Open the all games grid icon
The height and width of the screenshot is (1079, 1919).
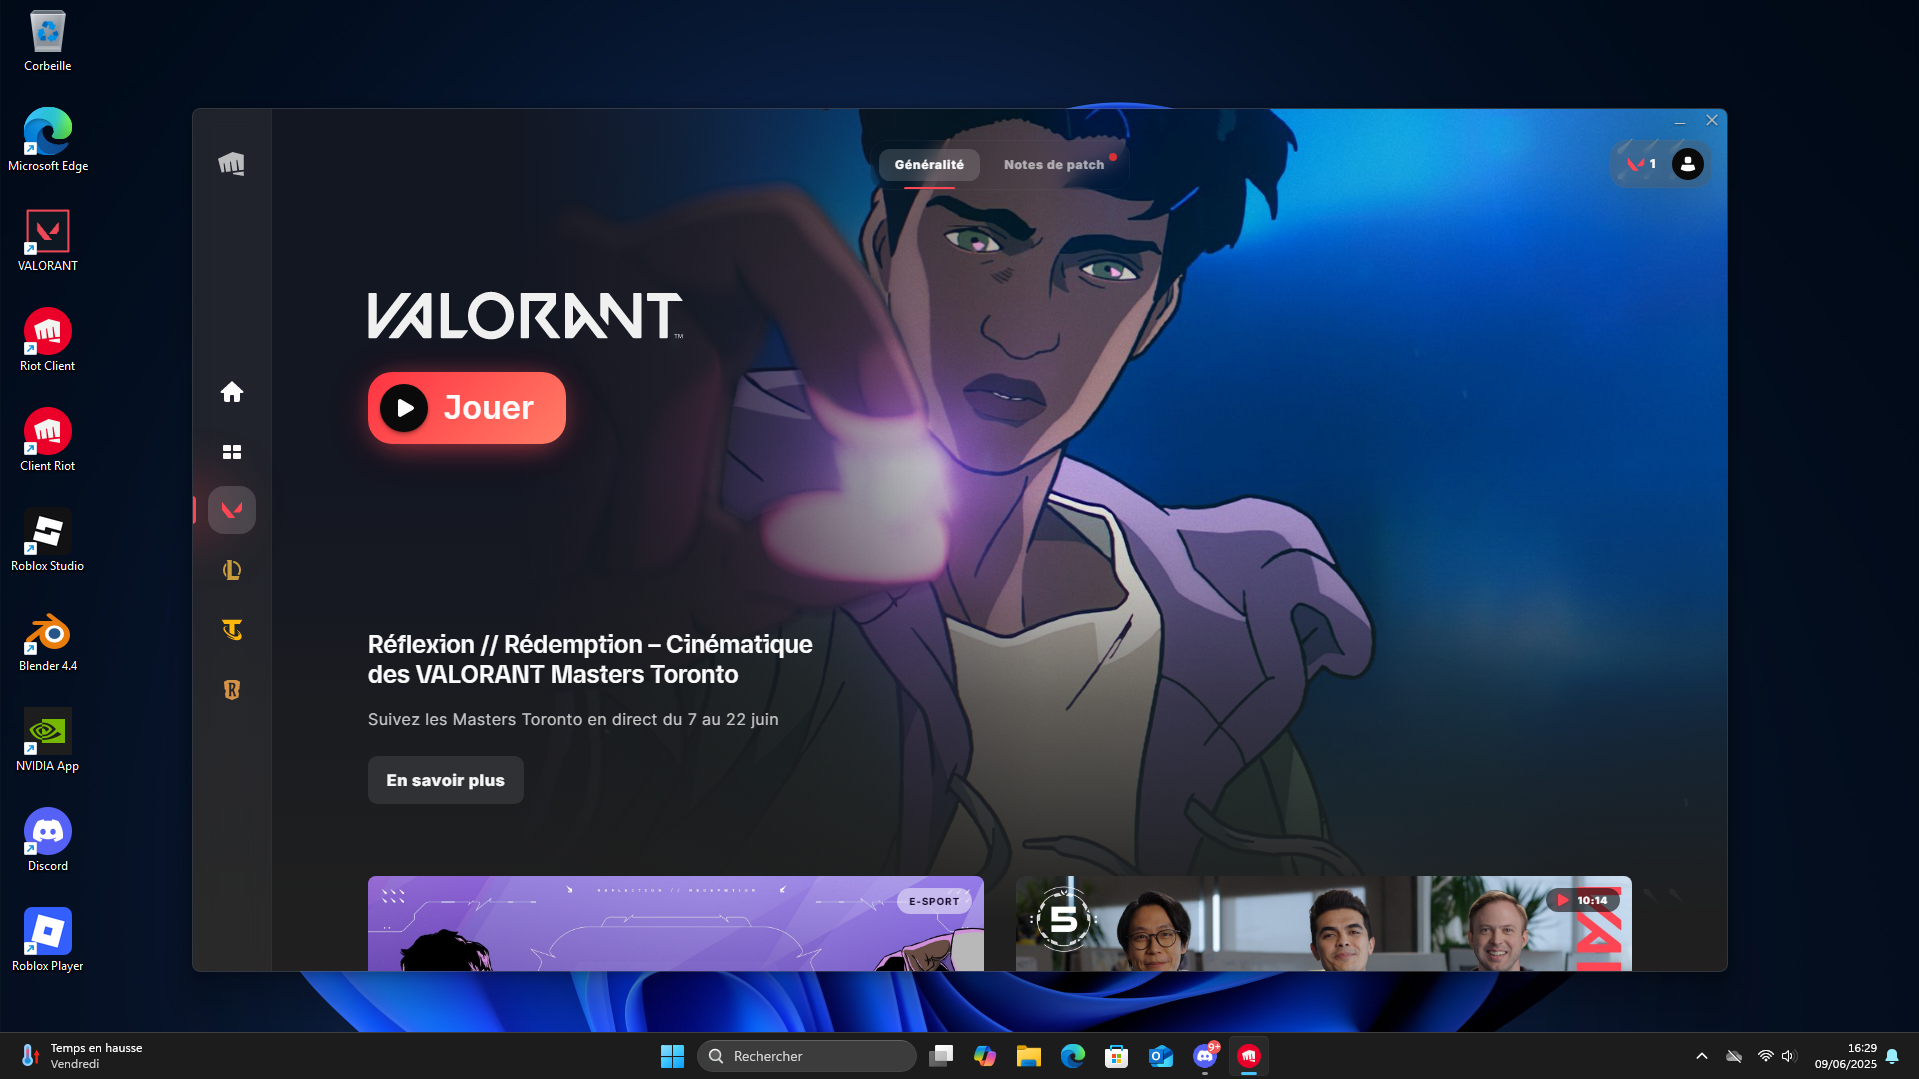(232, 452)
